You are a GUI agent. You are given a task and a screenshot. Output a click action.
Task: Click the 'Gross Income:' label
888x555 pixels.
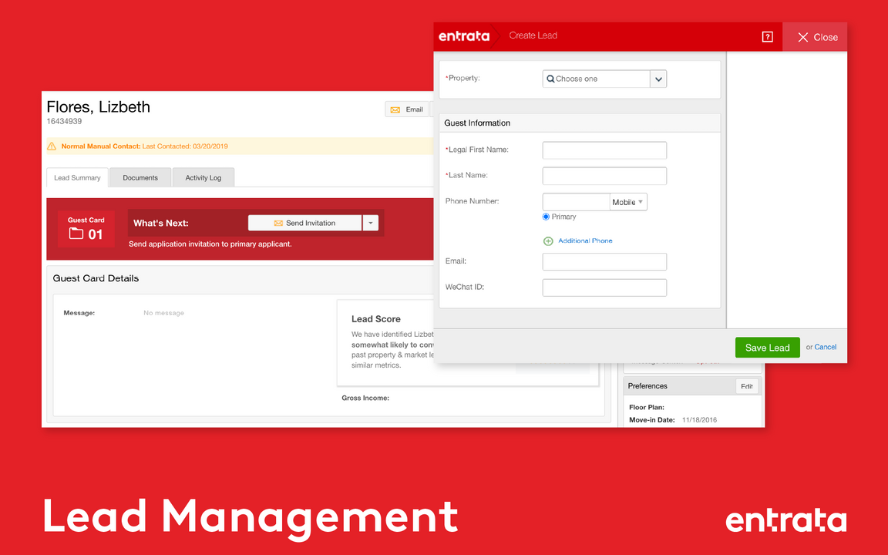click(365, 398)
